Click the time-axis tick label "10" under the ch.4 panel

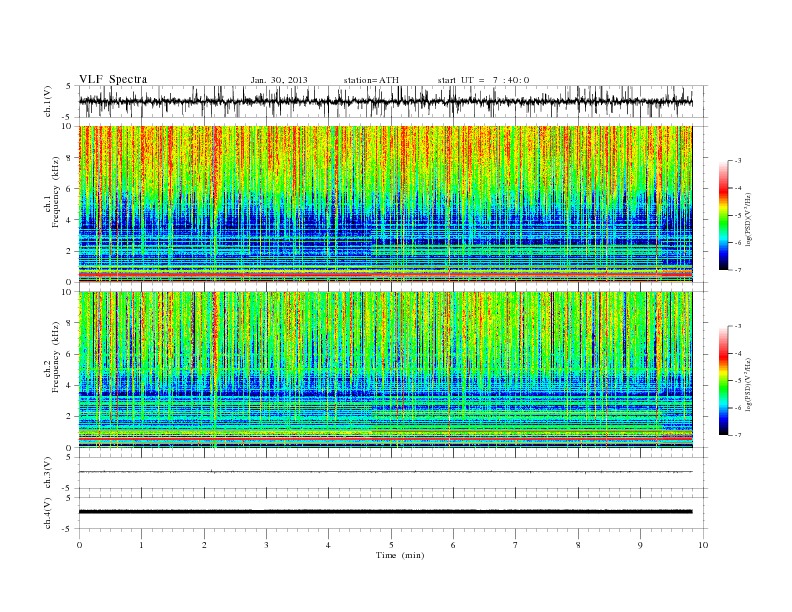coord(703,545)
